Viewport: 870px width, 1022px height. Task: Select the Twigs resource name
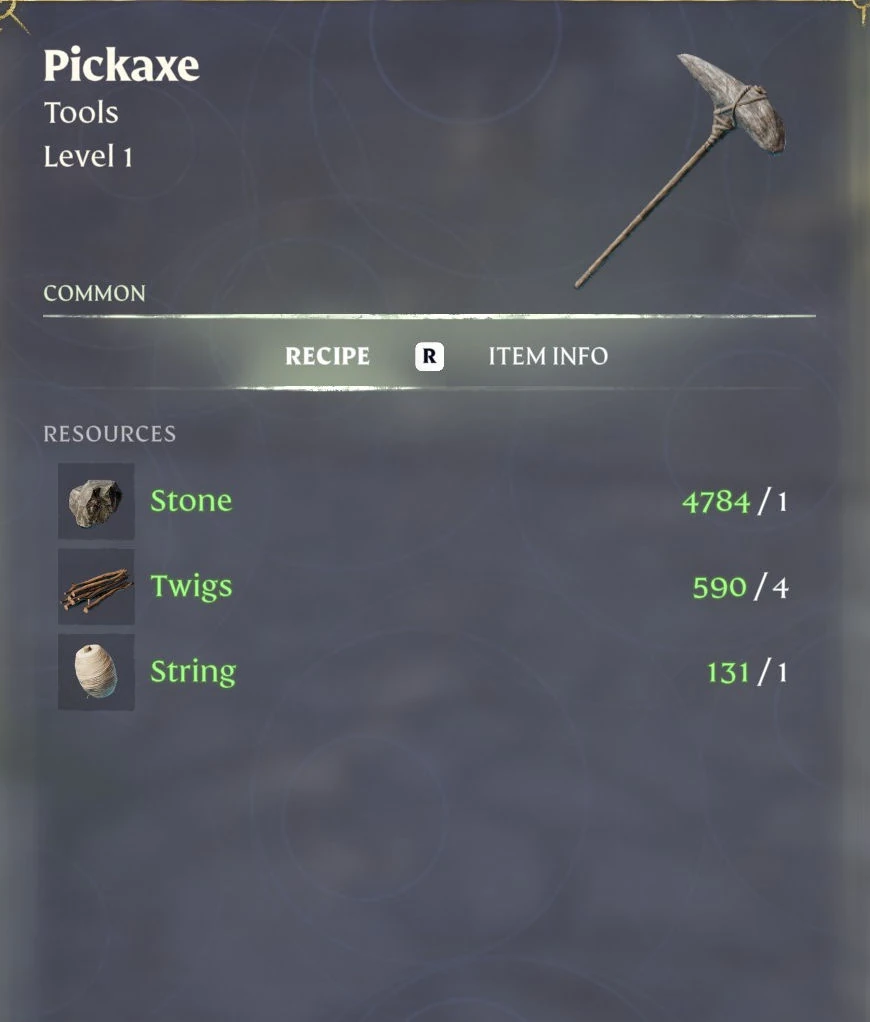(x=191, y=587)
